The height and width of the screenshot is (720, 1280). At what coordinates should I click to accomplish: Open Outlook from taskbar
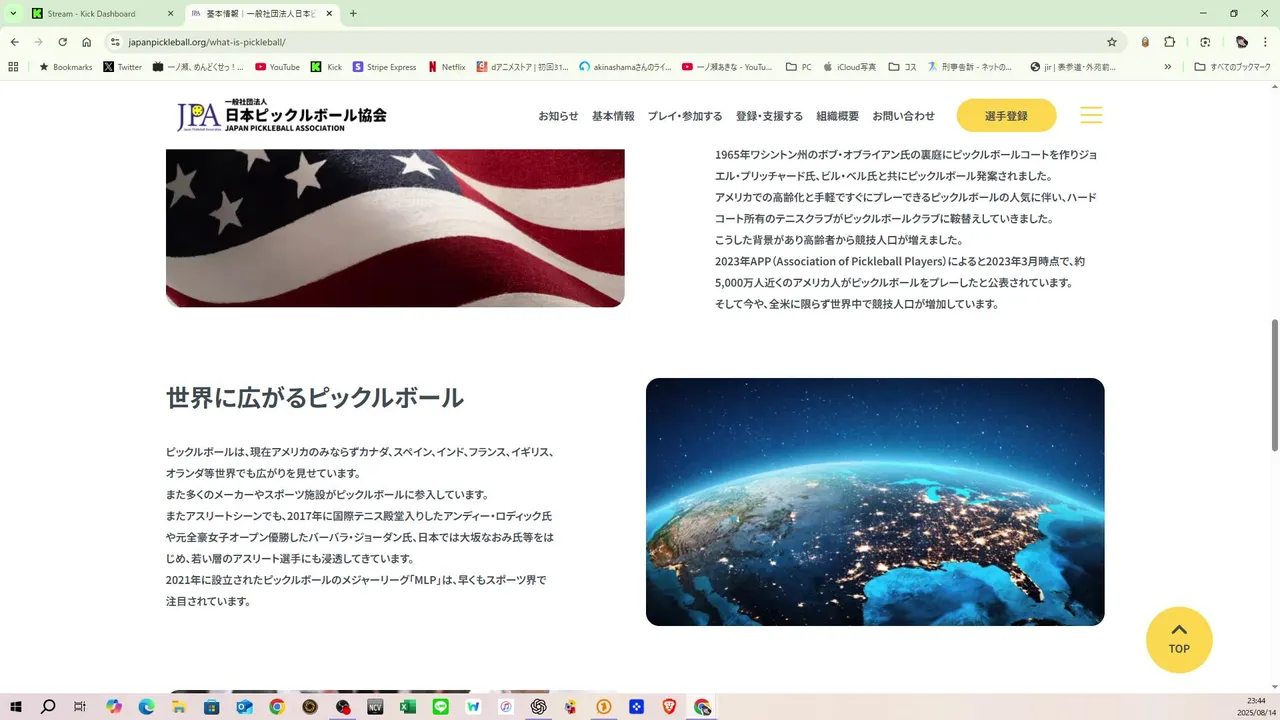(244, 706)
